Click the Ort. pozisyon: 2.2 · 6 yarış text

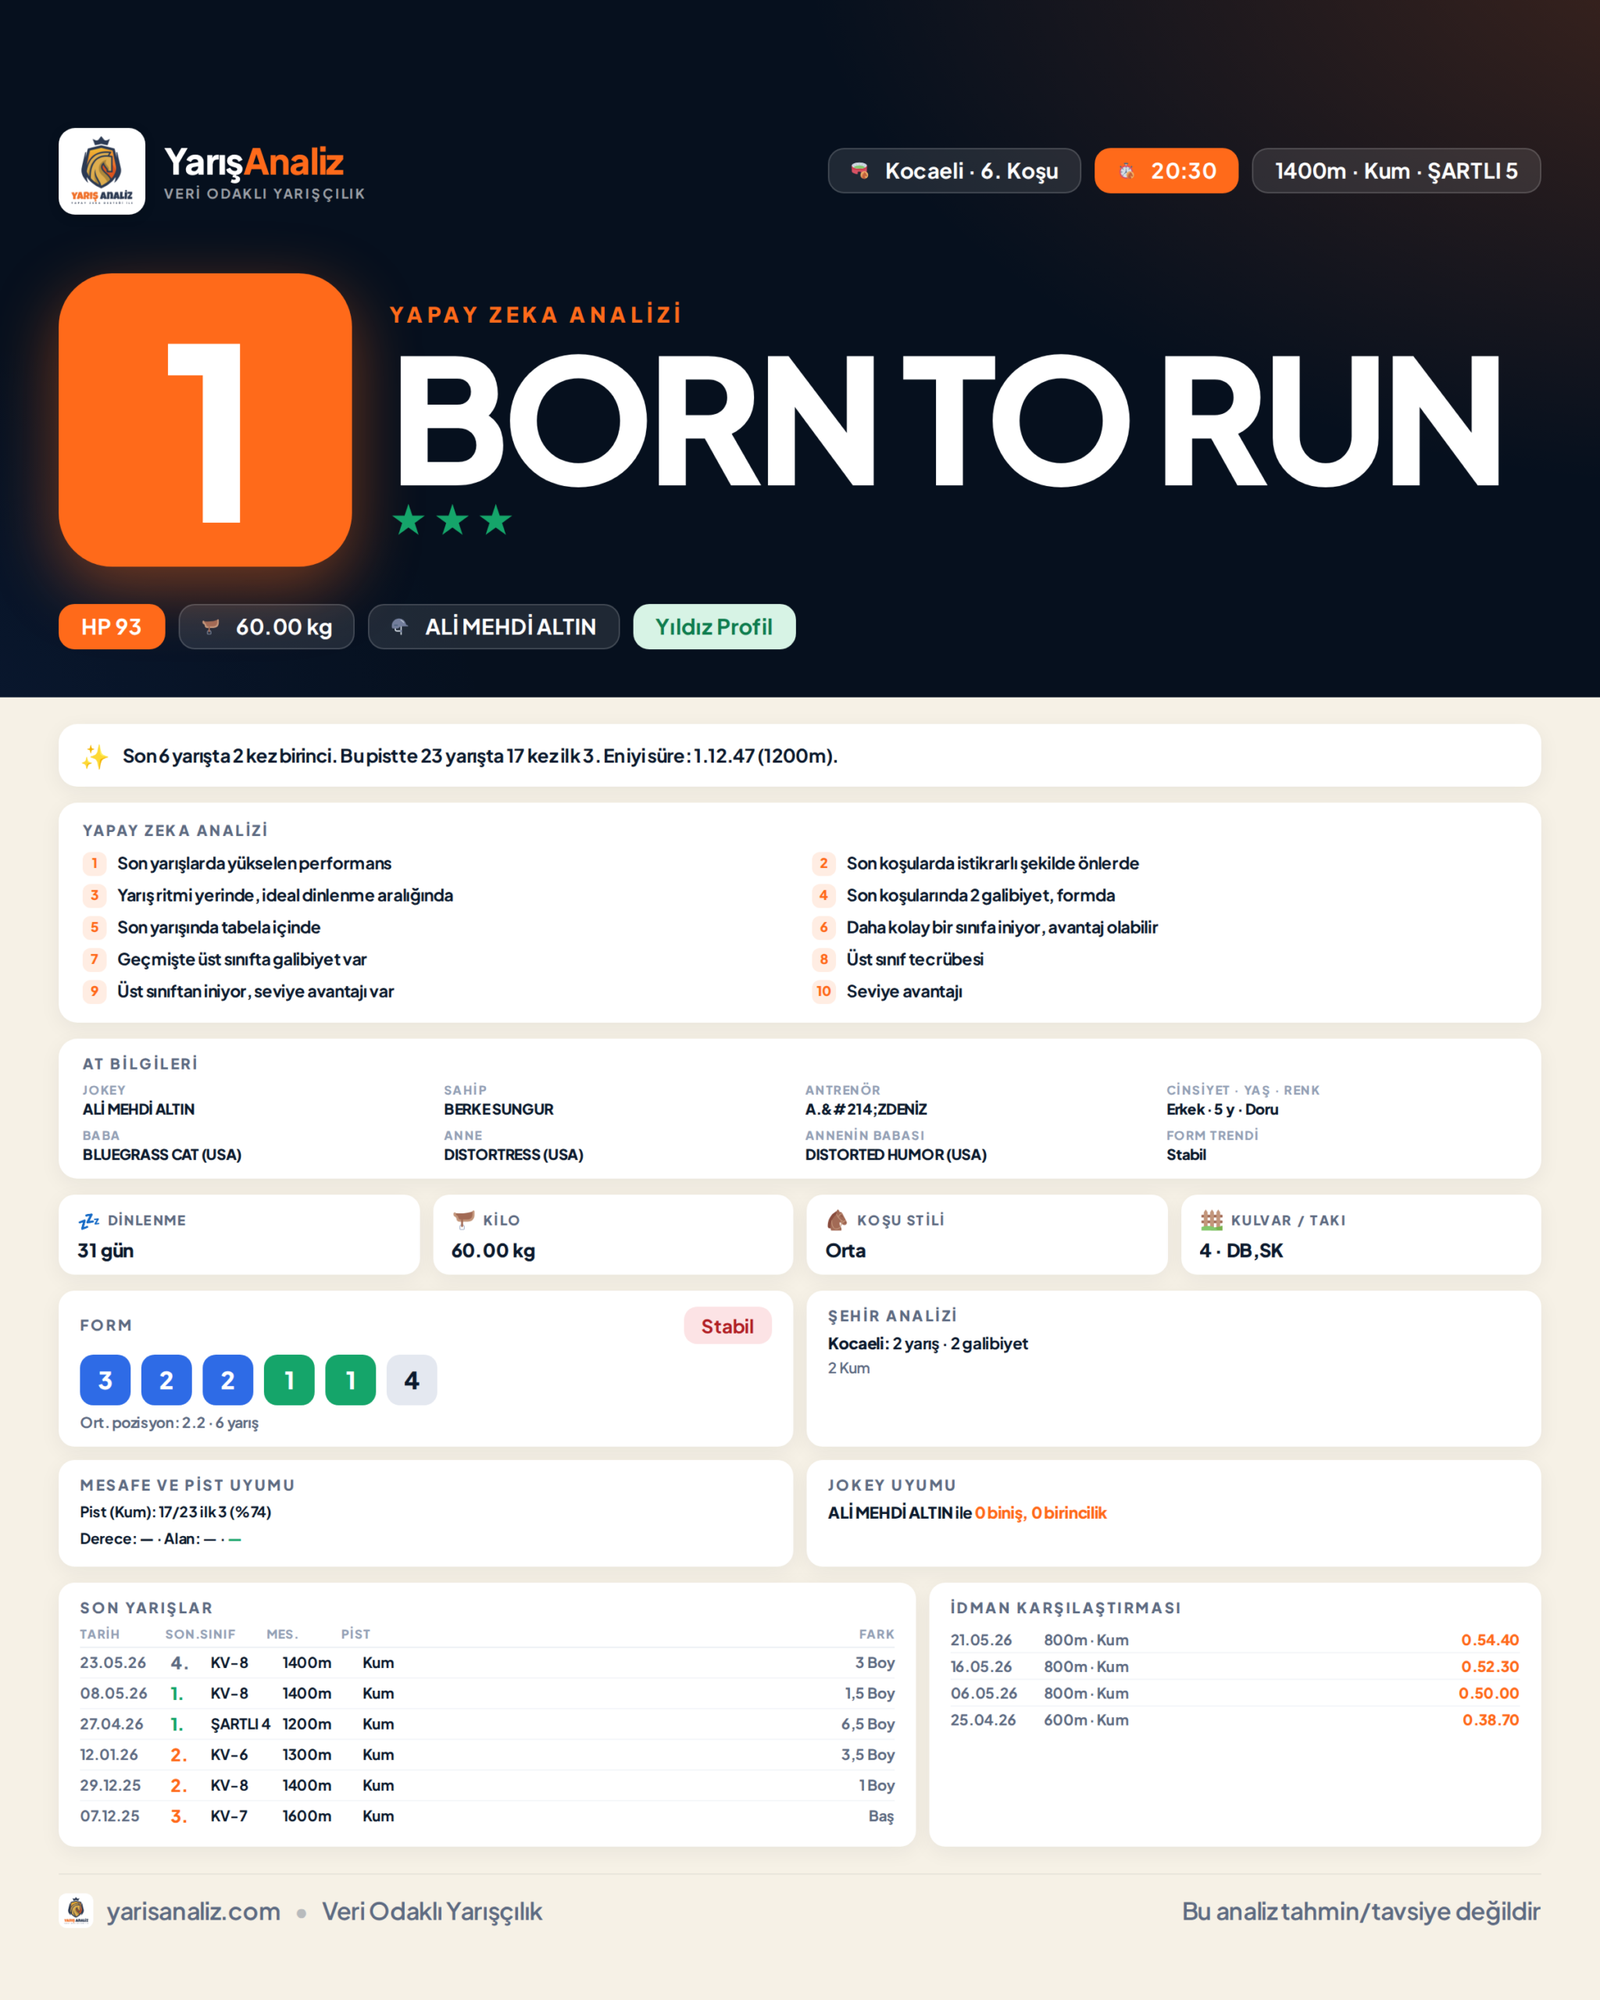(x=169, y=1422)
